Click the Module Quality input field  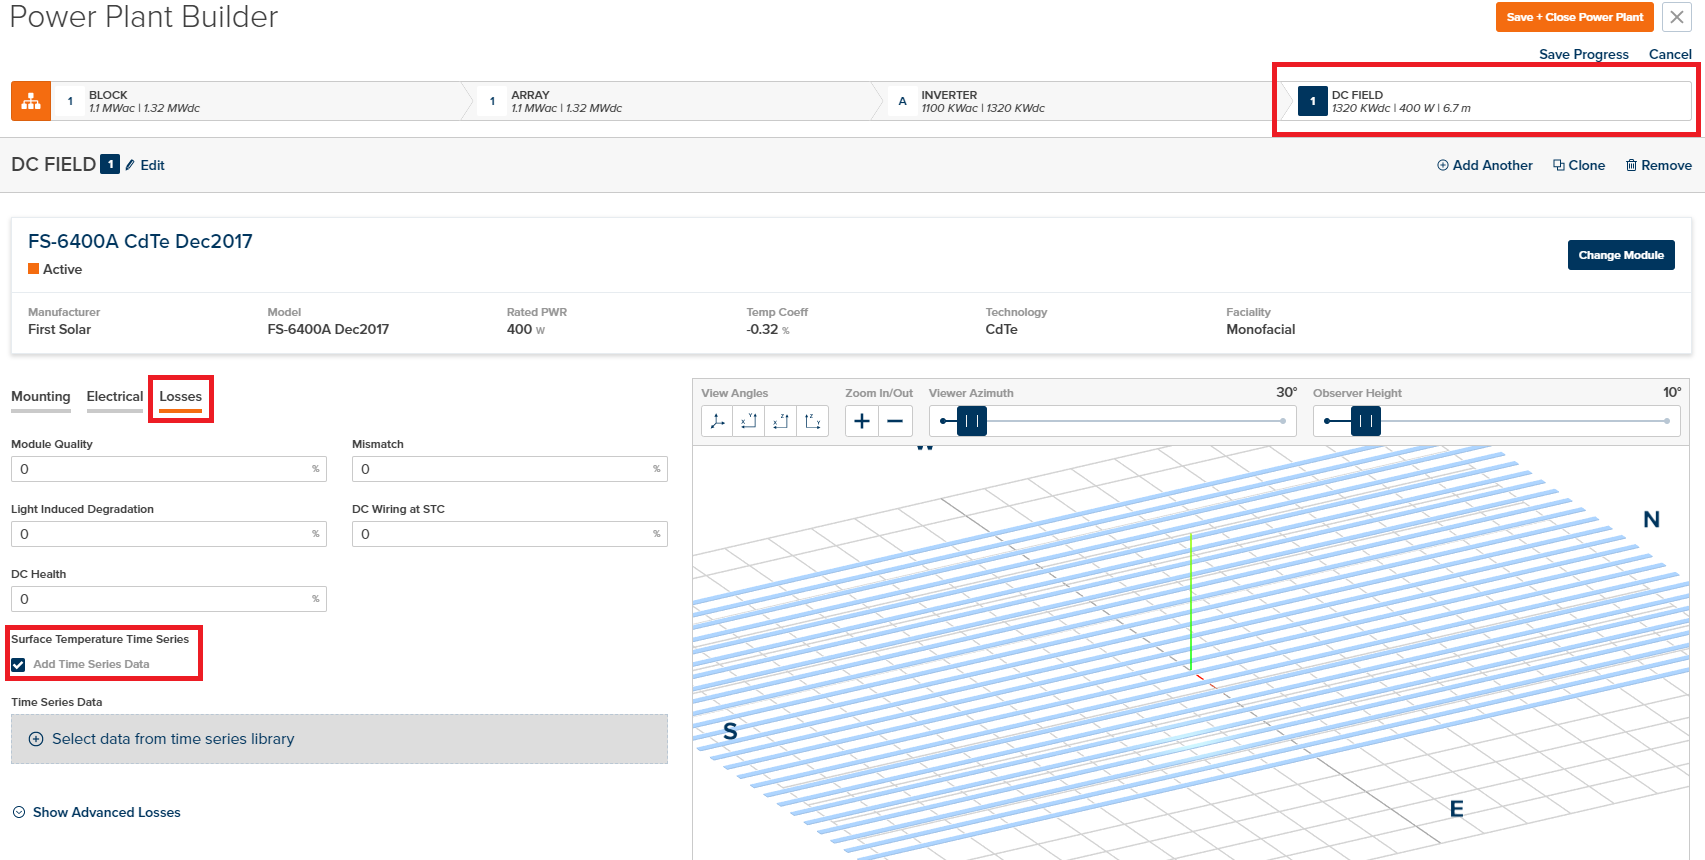[169, 469]
